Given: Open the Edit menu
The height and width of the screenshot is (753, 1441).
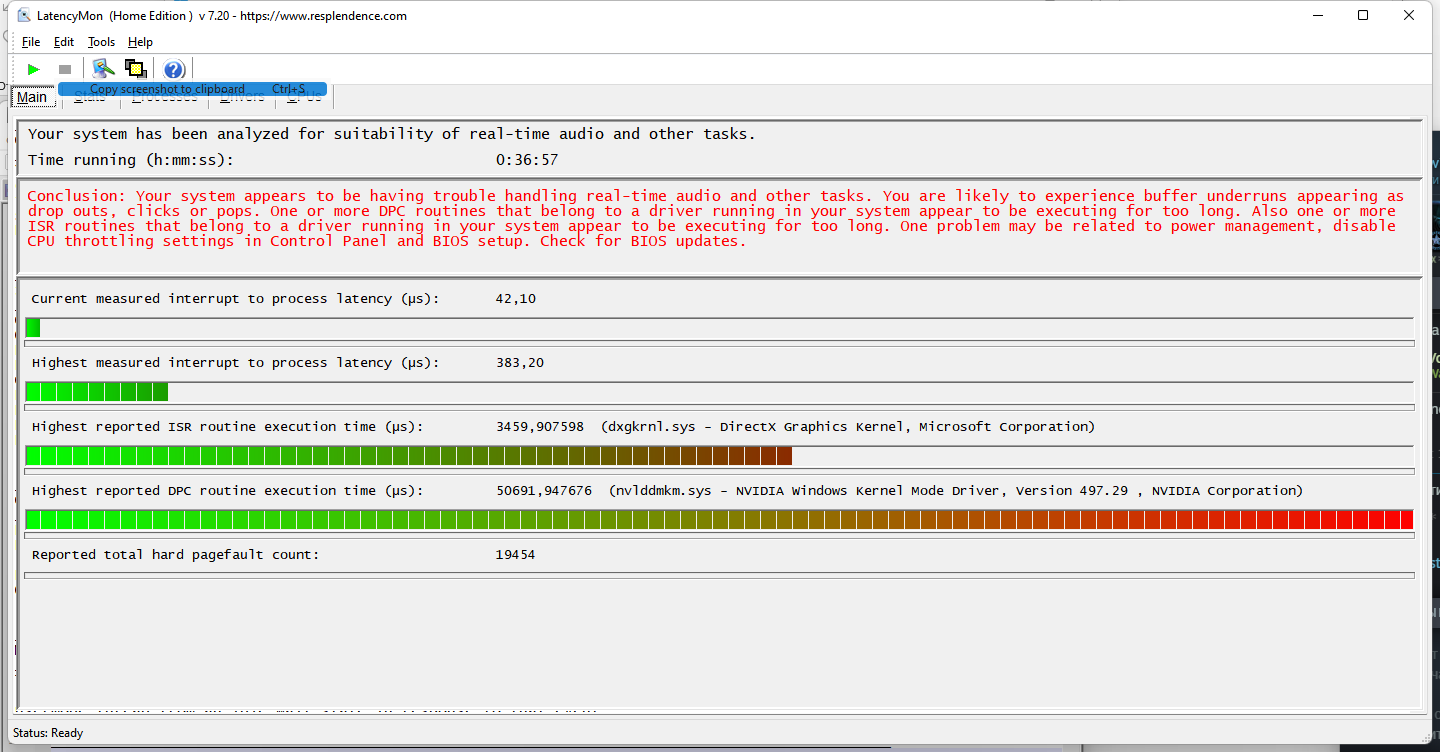Looking at the screenshot, I should coord(64,42).
